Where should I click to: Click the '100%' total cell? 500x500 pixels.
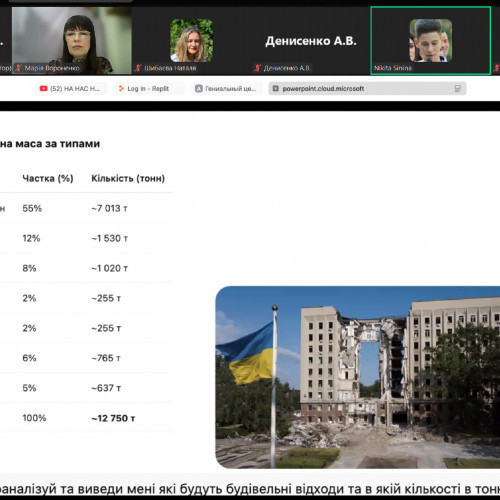[34, 418]
